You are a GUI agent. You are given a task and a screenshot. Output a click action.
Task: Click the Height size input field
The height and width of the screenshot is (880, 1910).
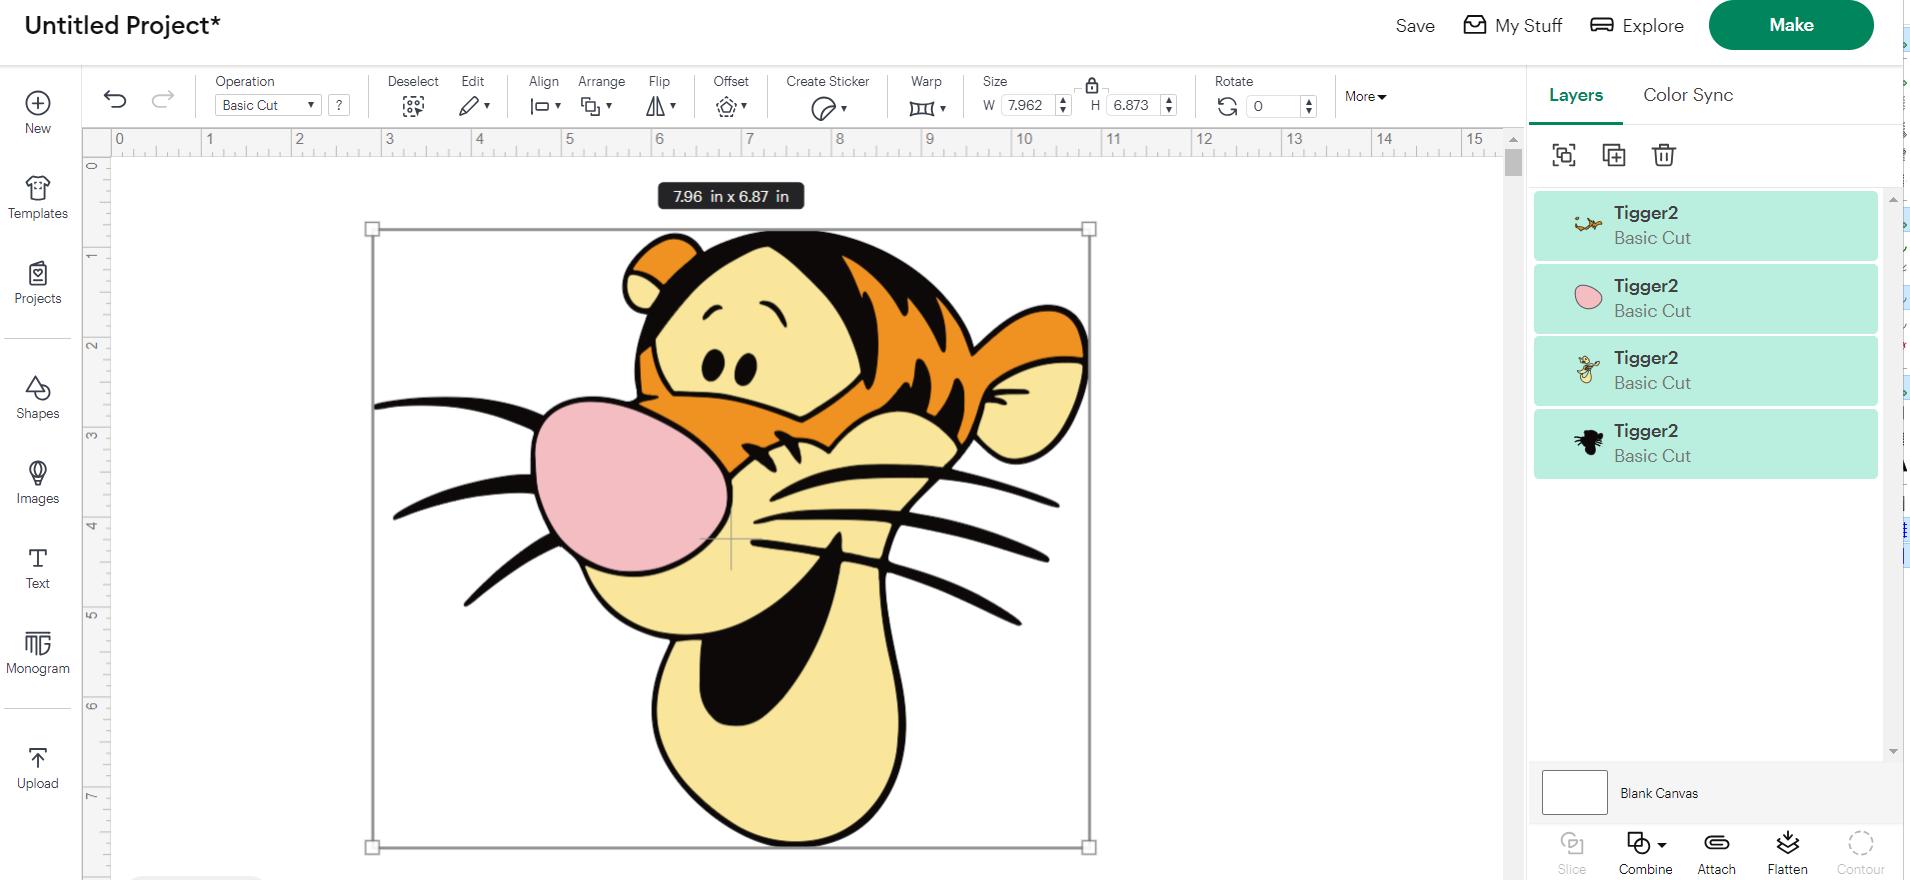pyautogui.click(x=1133, y=105)
